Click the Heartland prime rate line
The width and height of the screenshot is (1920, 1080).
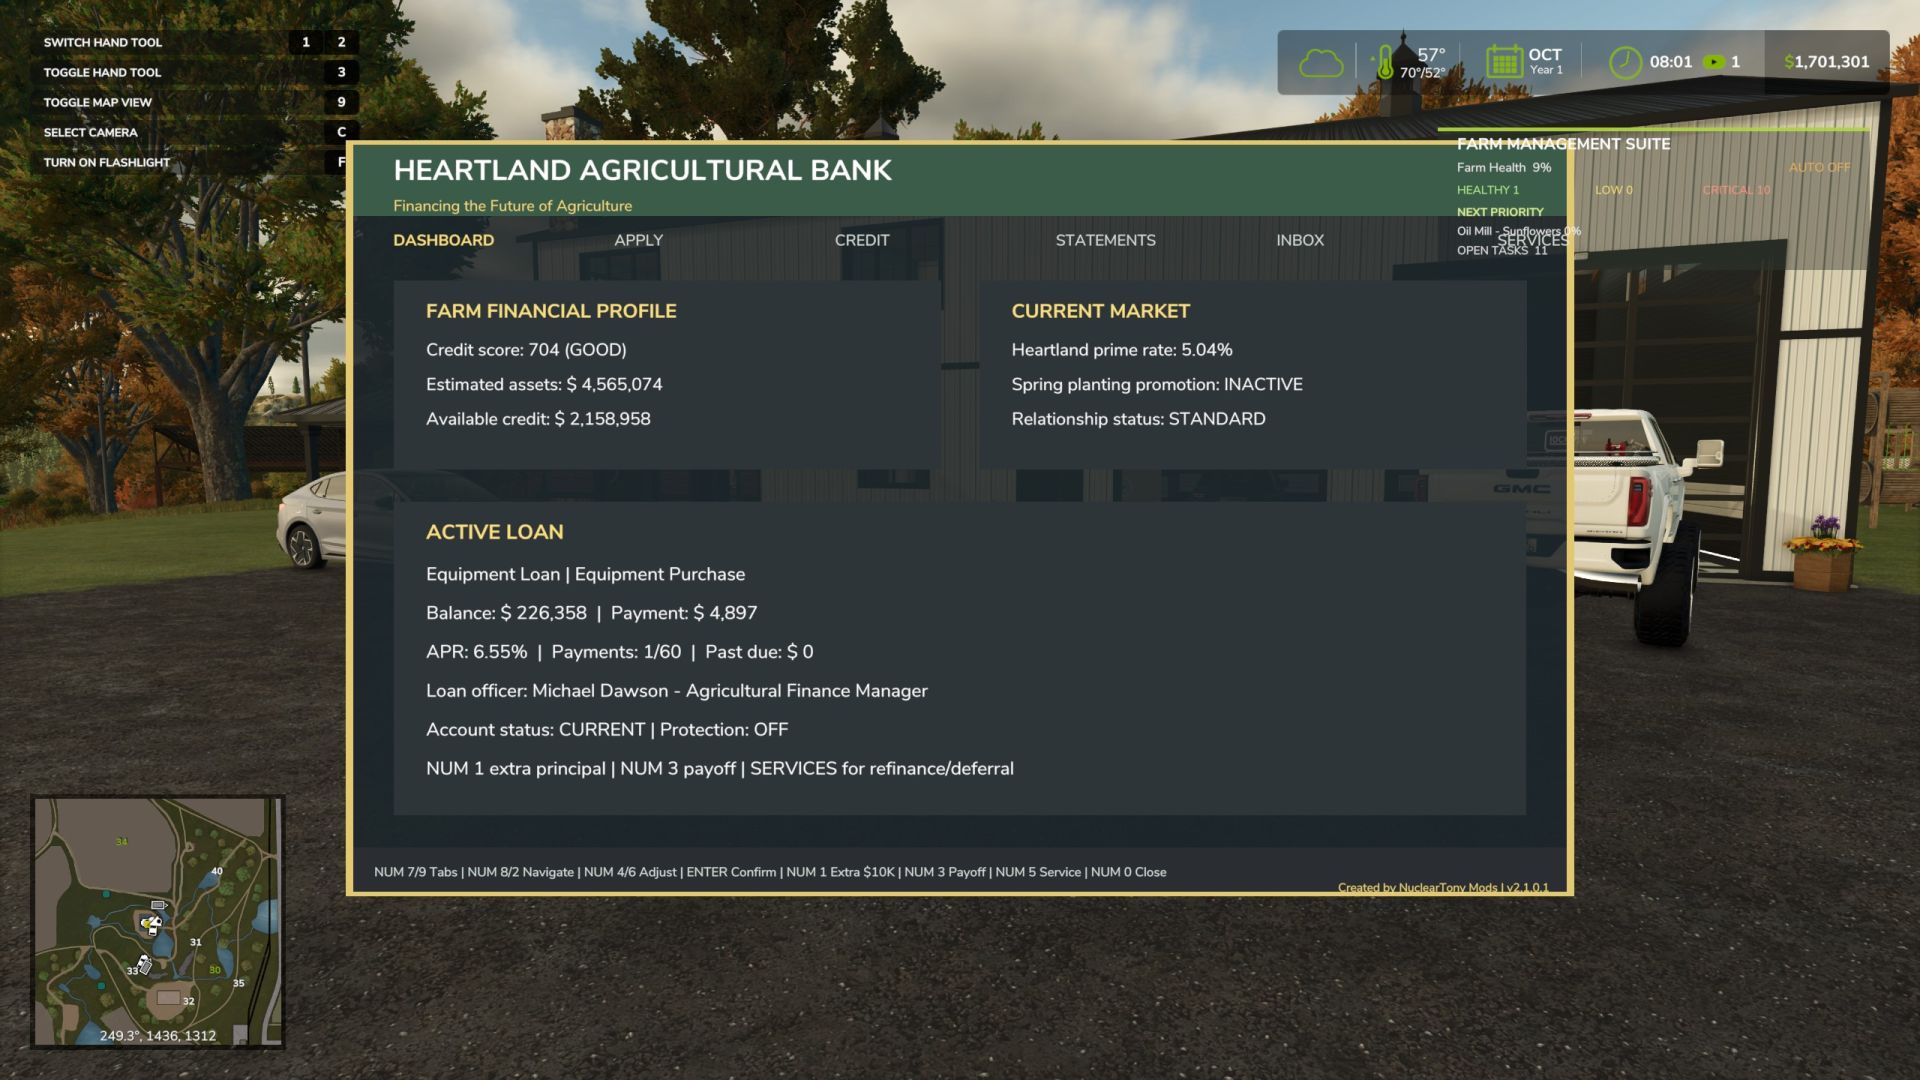pyautogui.click(x=1122, y=350)
